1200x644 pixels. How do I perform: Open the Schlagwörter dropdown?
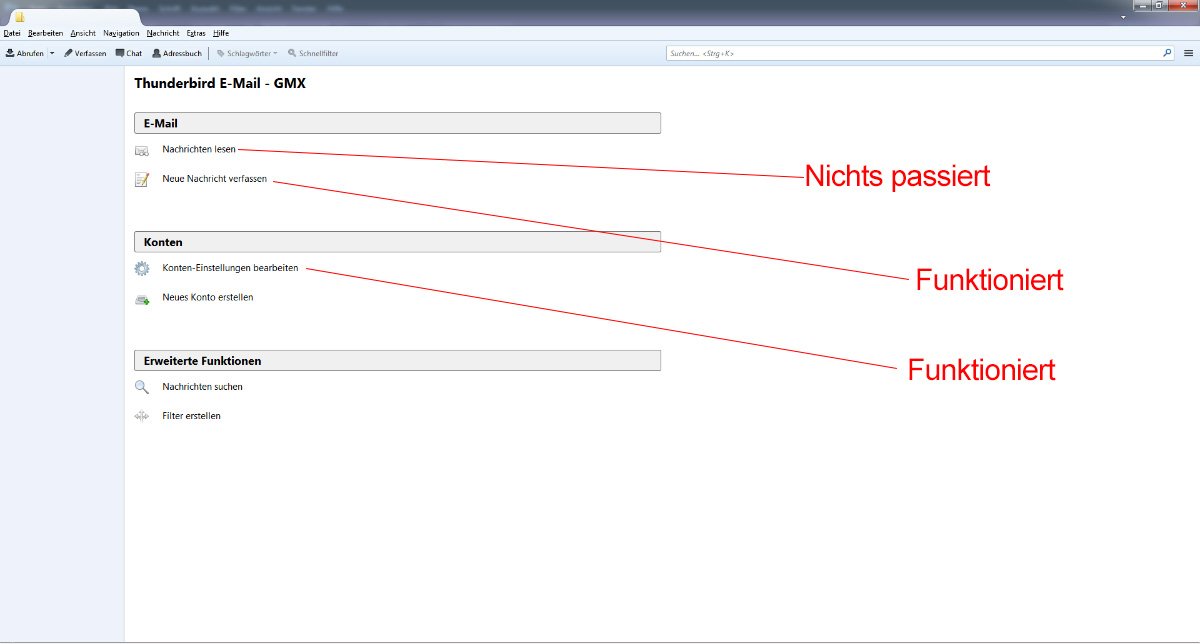(x=247, y=53)
